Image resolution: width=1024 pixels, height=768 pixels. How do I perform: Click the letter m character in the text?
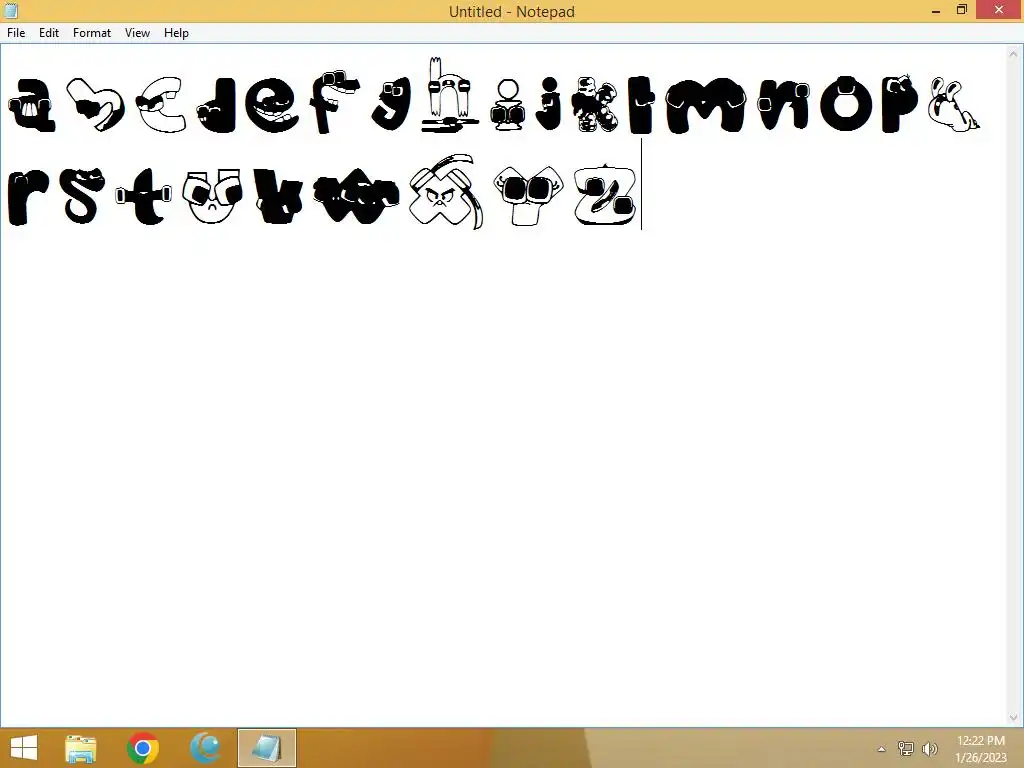point(705,105)
